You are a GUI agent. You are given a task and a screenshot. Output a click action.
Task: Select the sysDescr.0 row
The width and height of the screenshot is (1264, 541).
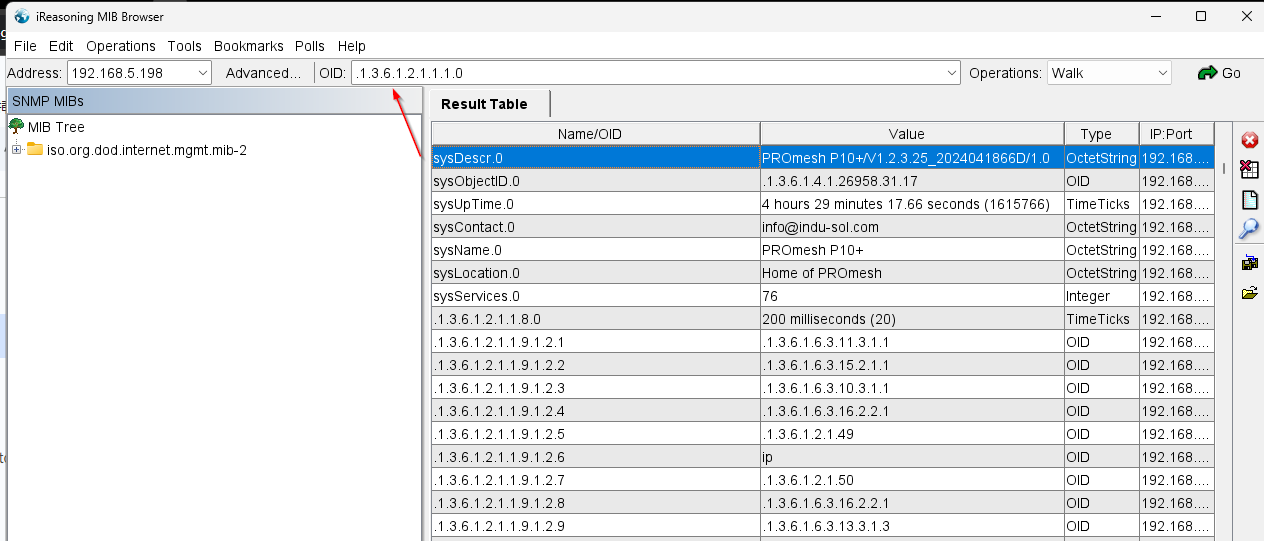823,158
